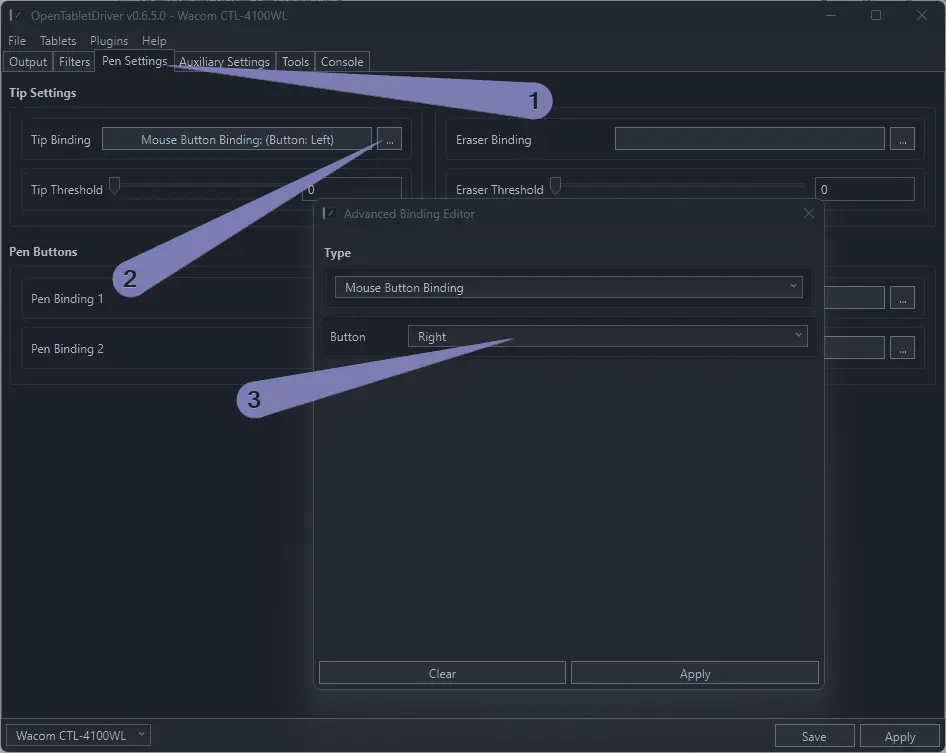This screenshot has height=753, width=946.
Task: Click the Tip Threshold slider handle
Action: point(115,185)
